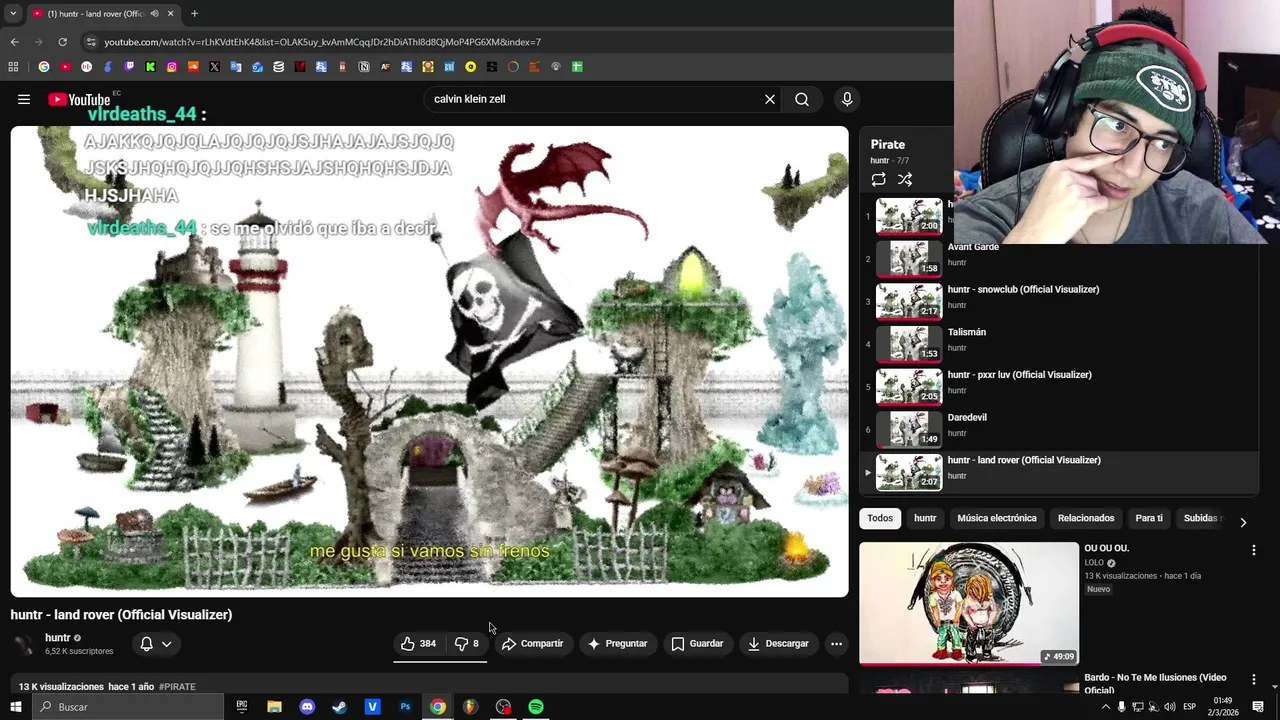Open site information icon in address bar
The image size is (1280, 720).
click(x=91, y=42)
